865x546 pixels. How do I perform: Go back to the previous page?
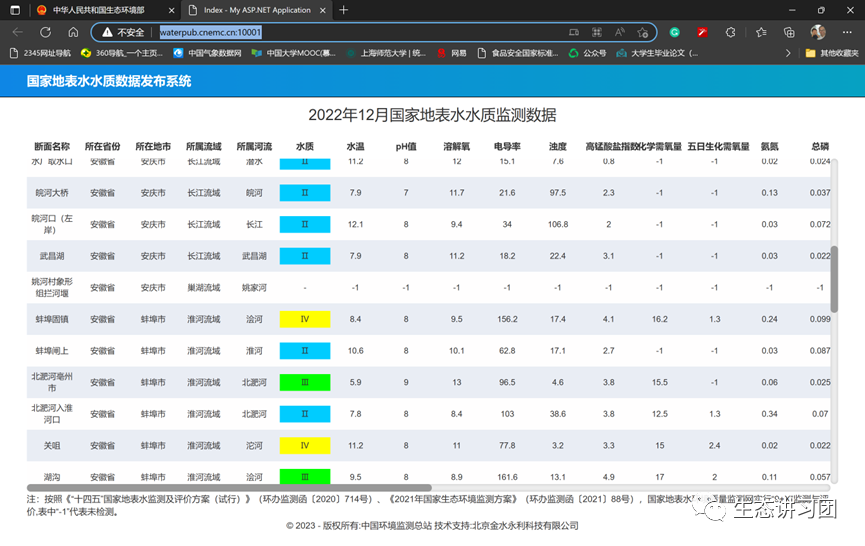pyautogui.click(x=18, y=32)
